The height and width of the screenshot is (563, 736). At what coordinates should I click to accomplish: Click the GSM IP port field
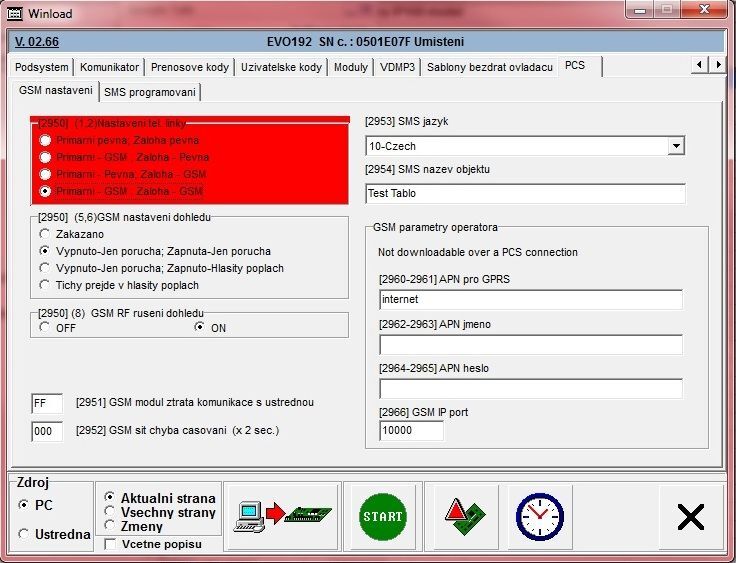[x=411, y=431]
